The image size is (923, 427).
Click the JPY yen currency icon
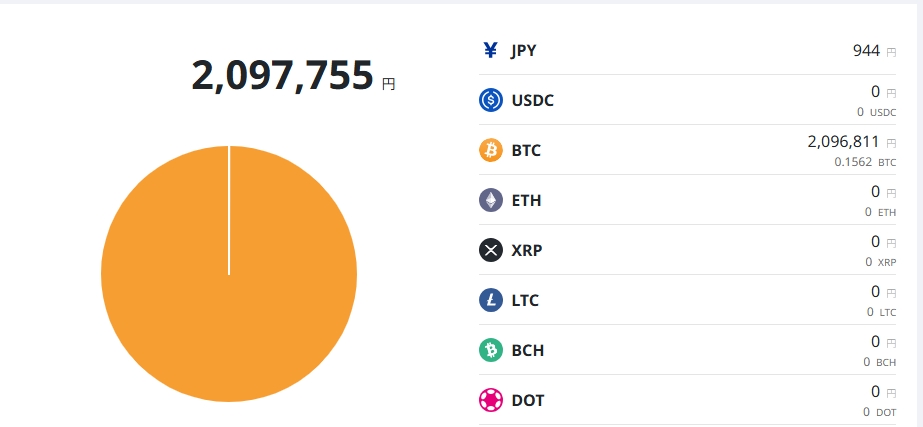click(x=490, y=50)
